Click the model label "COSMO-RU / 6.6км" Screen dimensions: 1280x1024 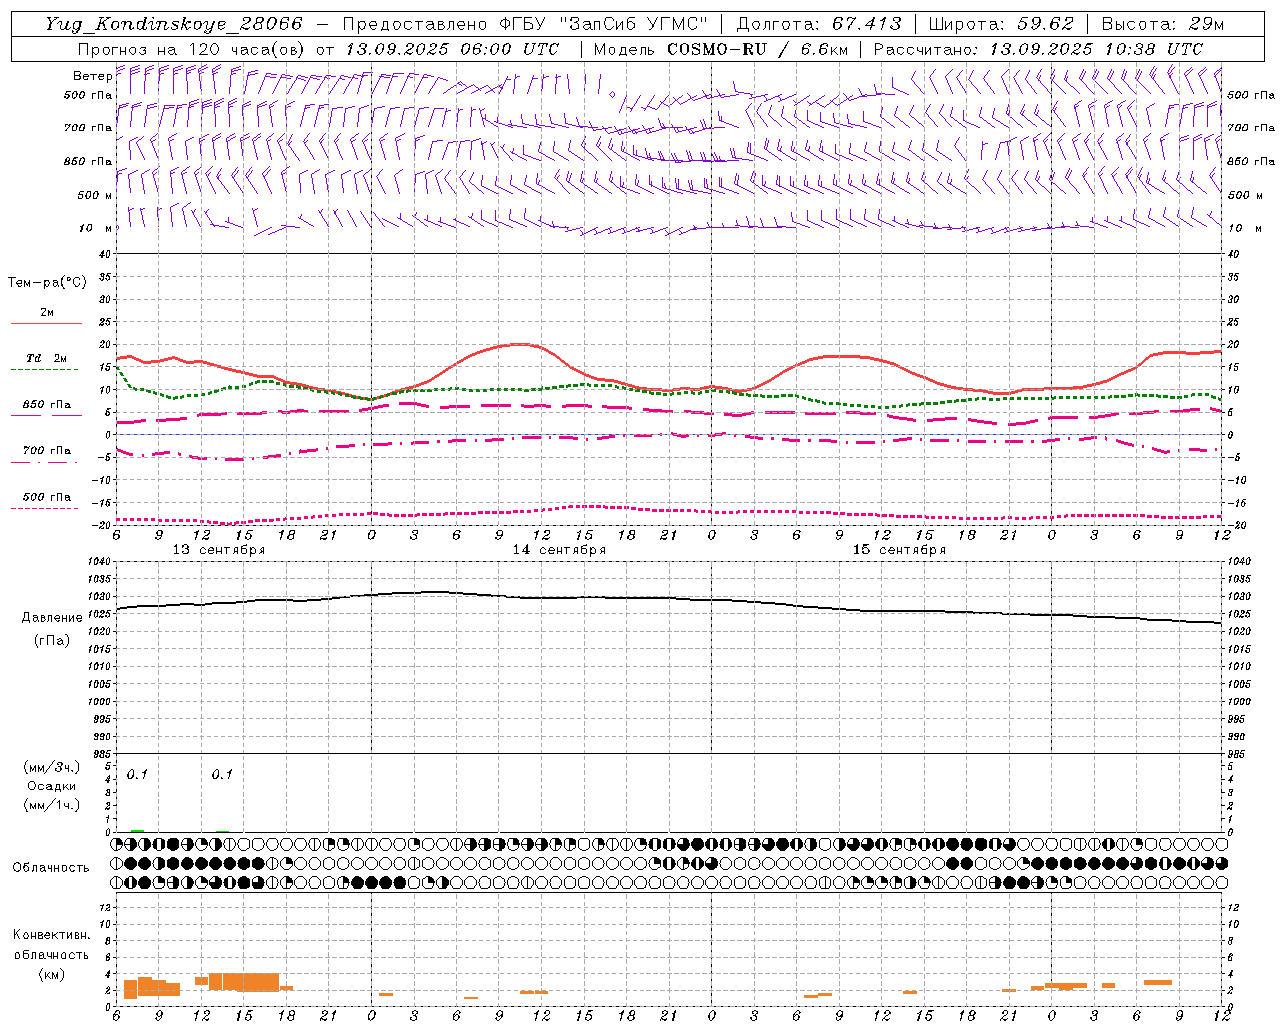click(757, 49)
